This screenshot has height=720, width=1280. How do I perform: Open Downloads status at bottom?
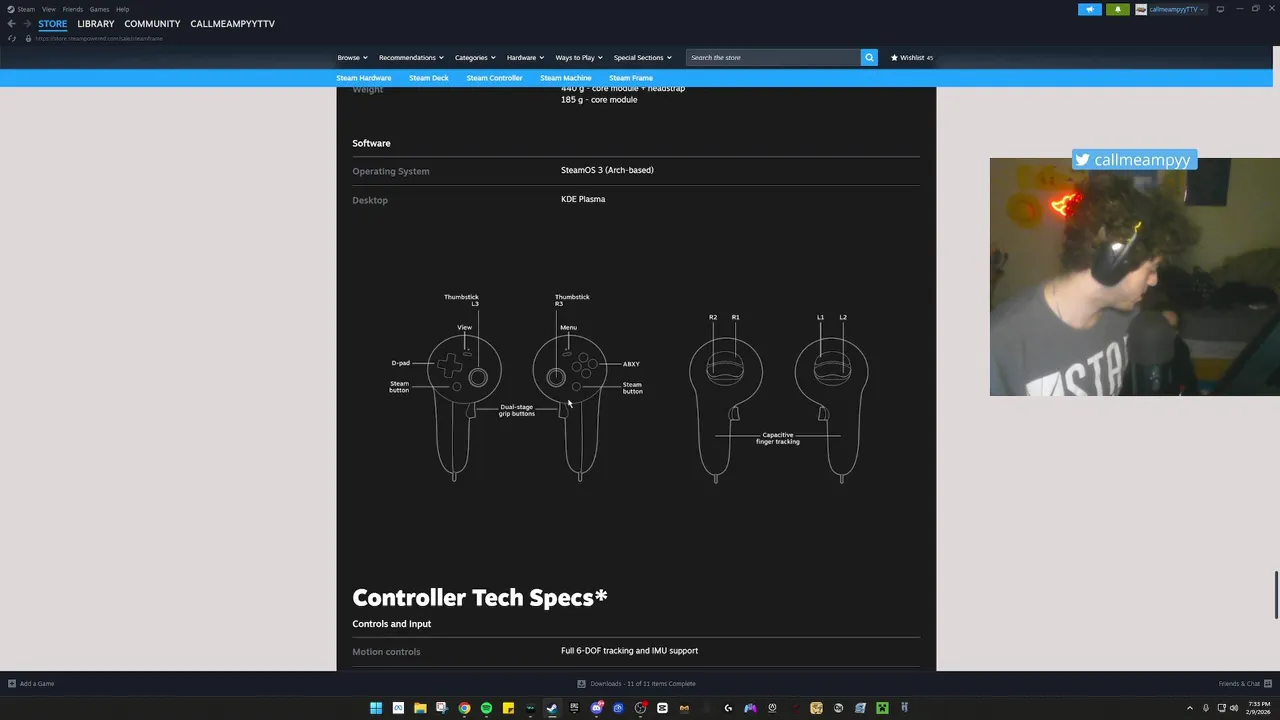637,684
